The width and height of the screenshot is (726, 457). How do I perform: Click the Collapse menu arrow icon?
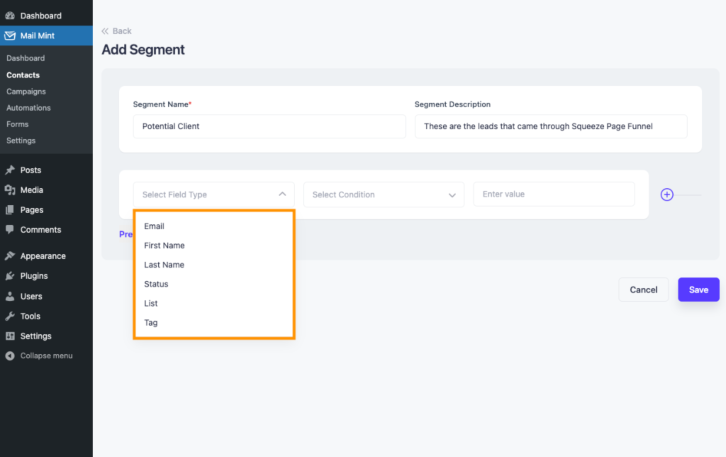coord(10,356)
